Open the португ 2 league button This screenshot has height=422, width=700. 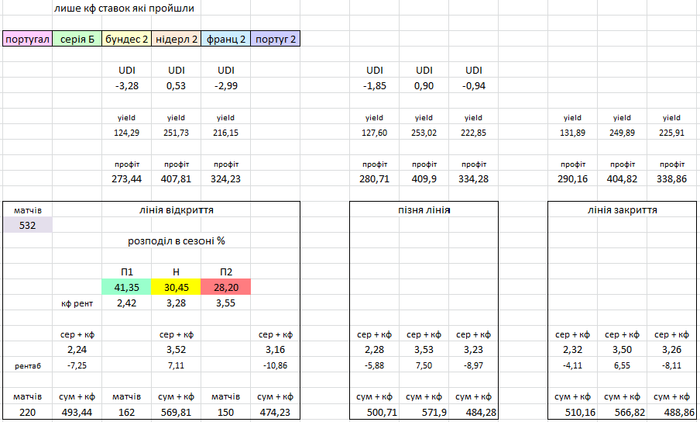(x=275, y=39)
